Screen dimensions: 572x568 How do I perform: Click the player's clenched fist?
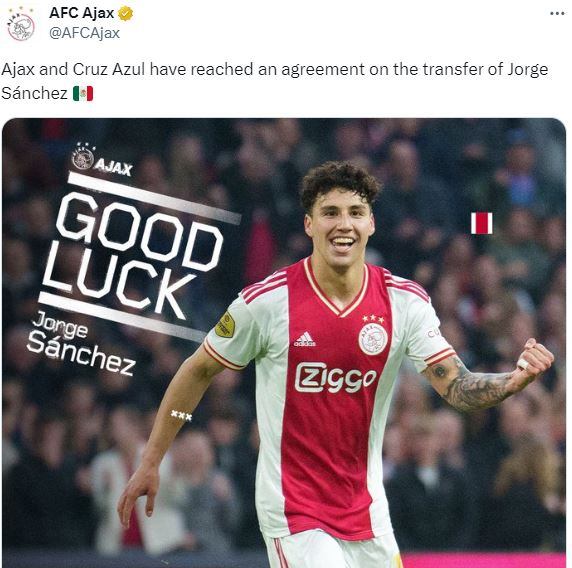pyautogui.click(x=535, y=359)
